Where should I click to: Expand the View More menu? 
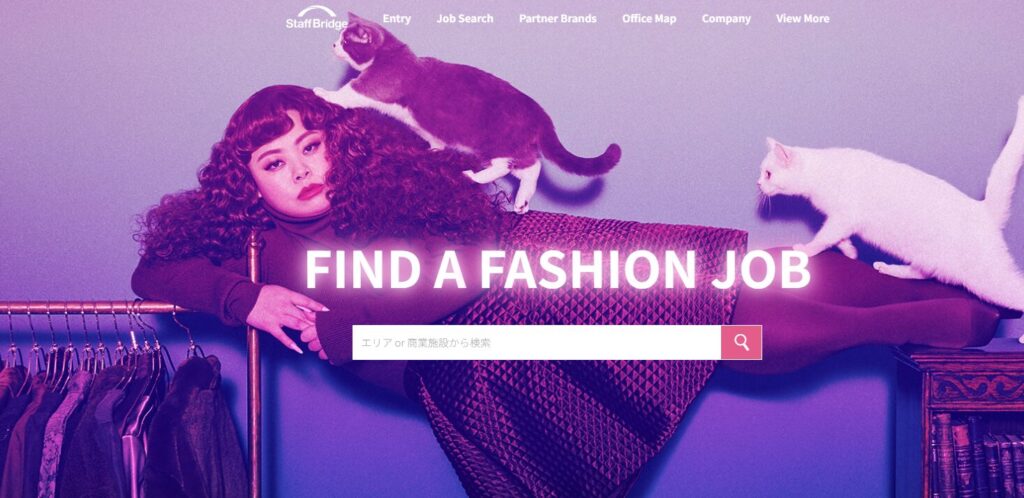[803, 18]
